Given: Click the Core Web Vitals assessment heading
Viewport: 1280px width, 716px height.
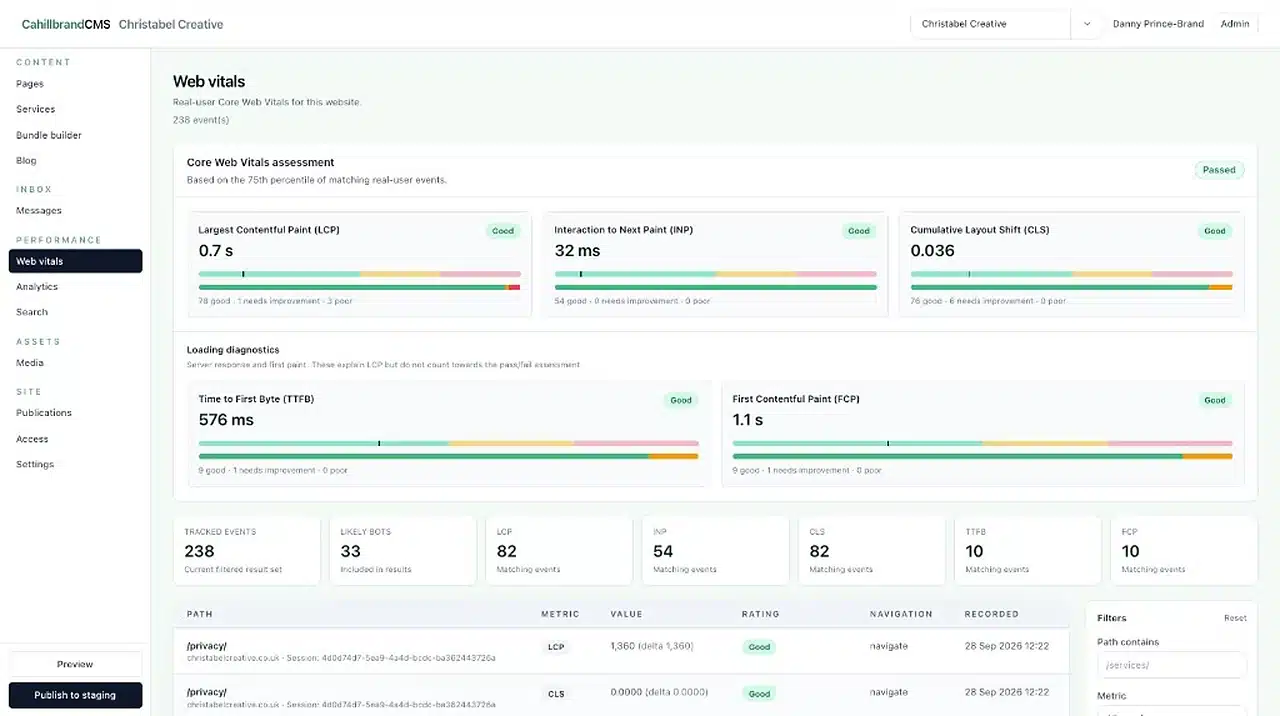Looking at the screenshot, I should tap(261, 162).
